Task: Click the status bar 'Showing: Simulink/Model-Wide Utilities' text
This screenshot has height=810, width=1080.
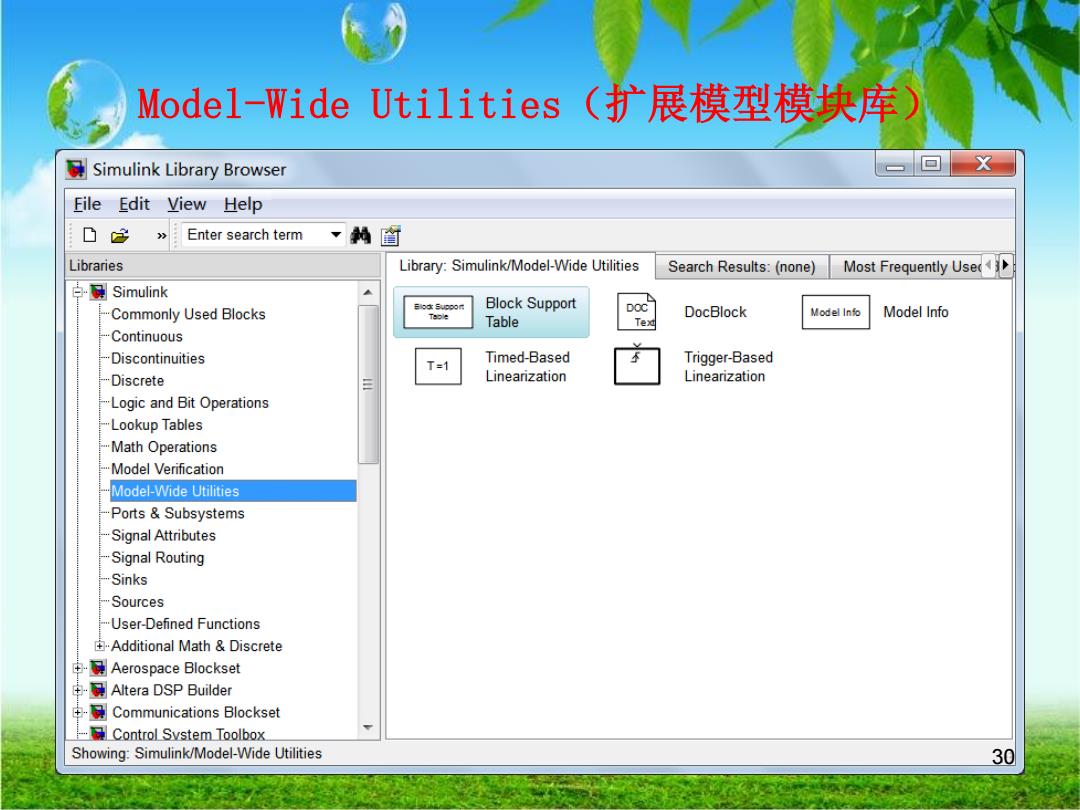Action: (x=196, y=754)
